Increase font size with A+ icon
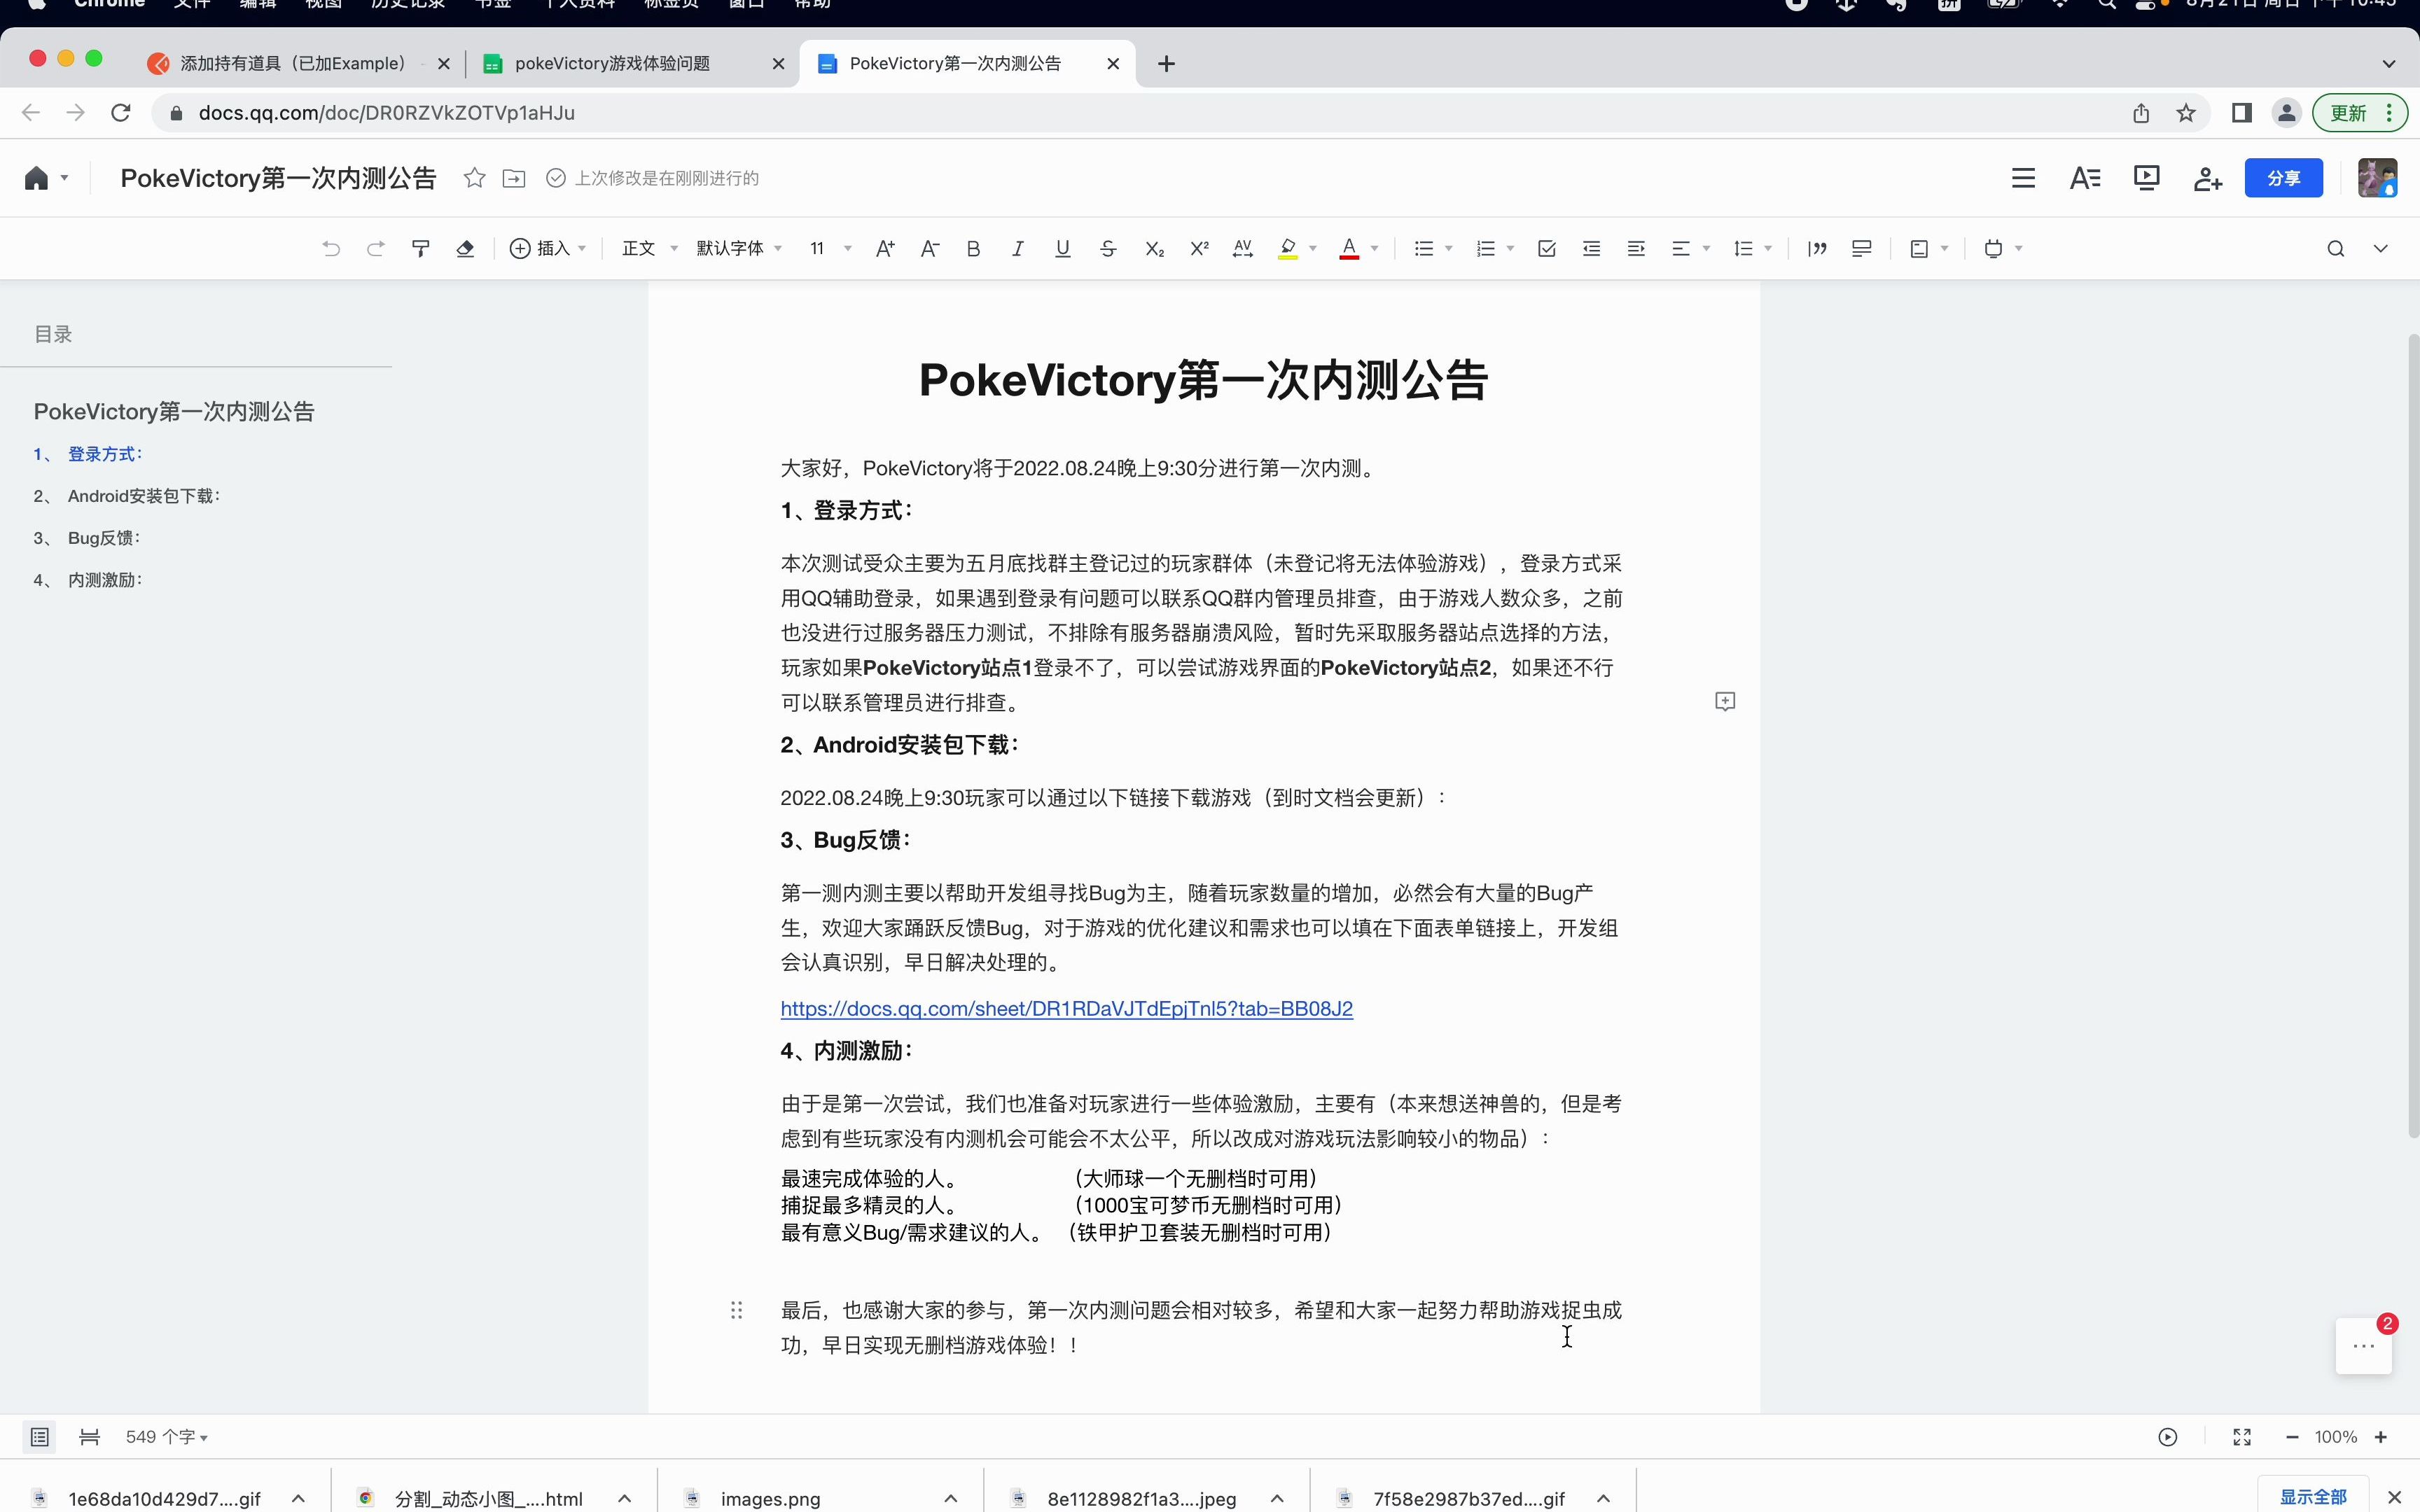 [885, 249]
